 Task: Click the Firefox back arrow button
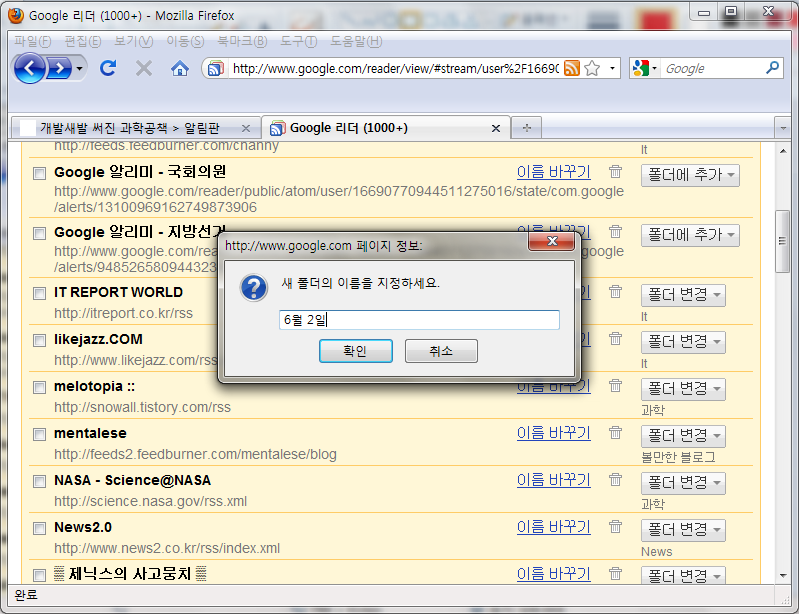[x=30, y=68]
